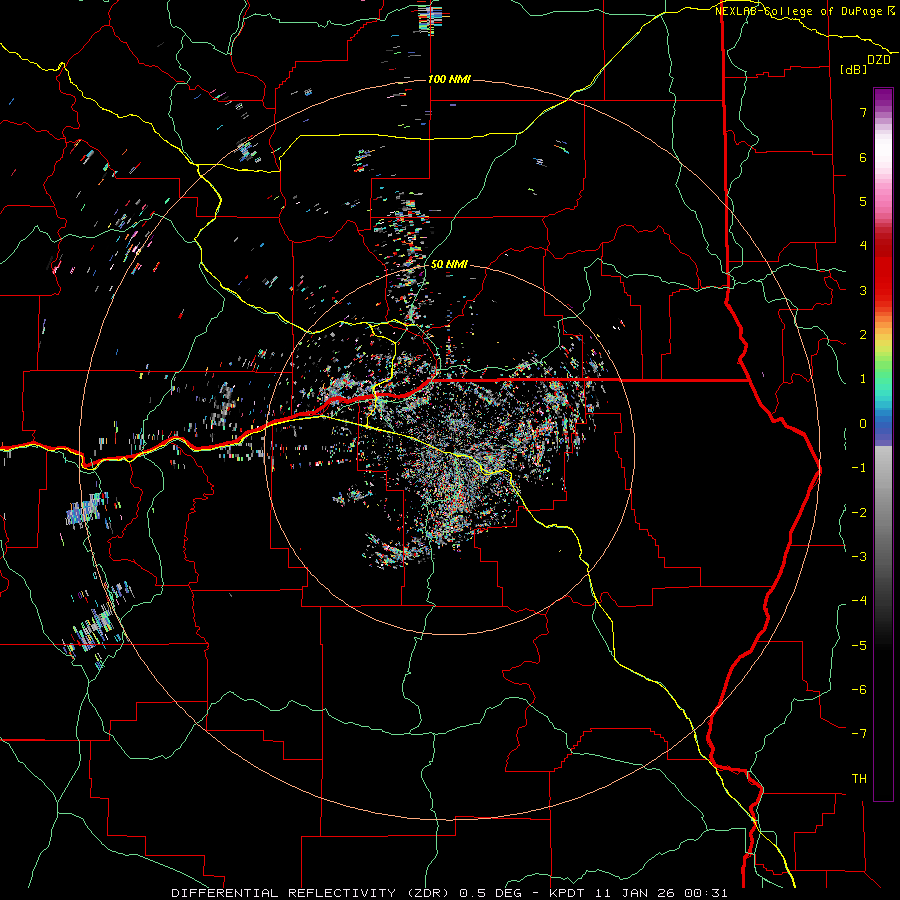Click the 100 NMI range ring label
Viewport: 900px width, 900px height.
tap(449, 79)
